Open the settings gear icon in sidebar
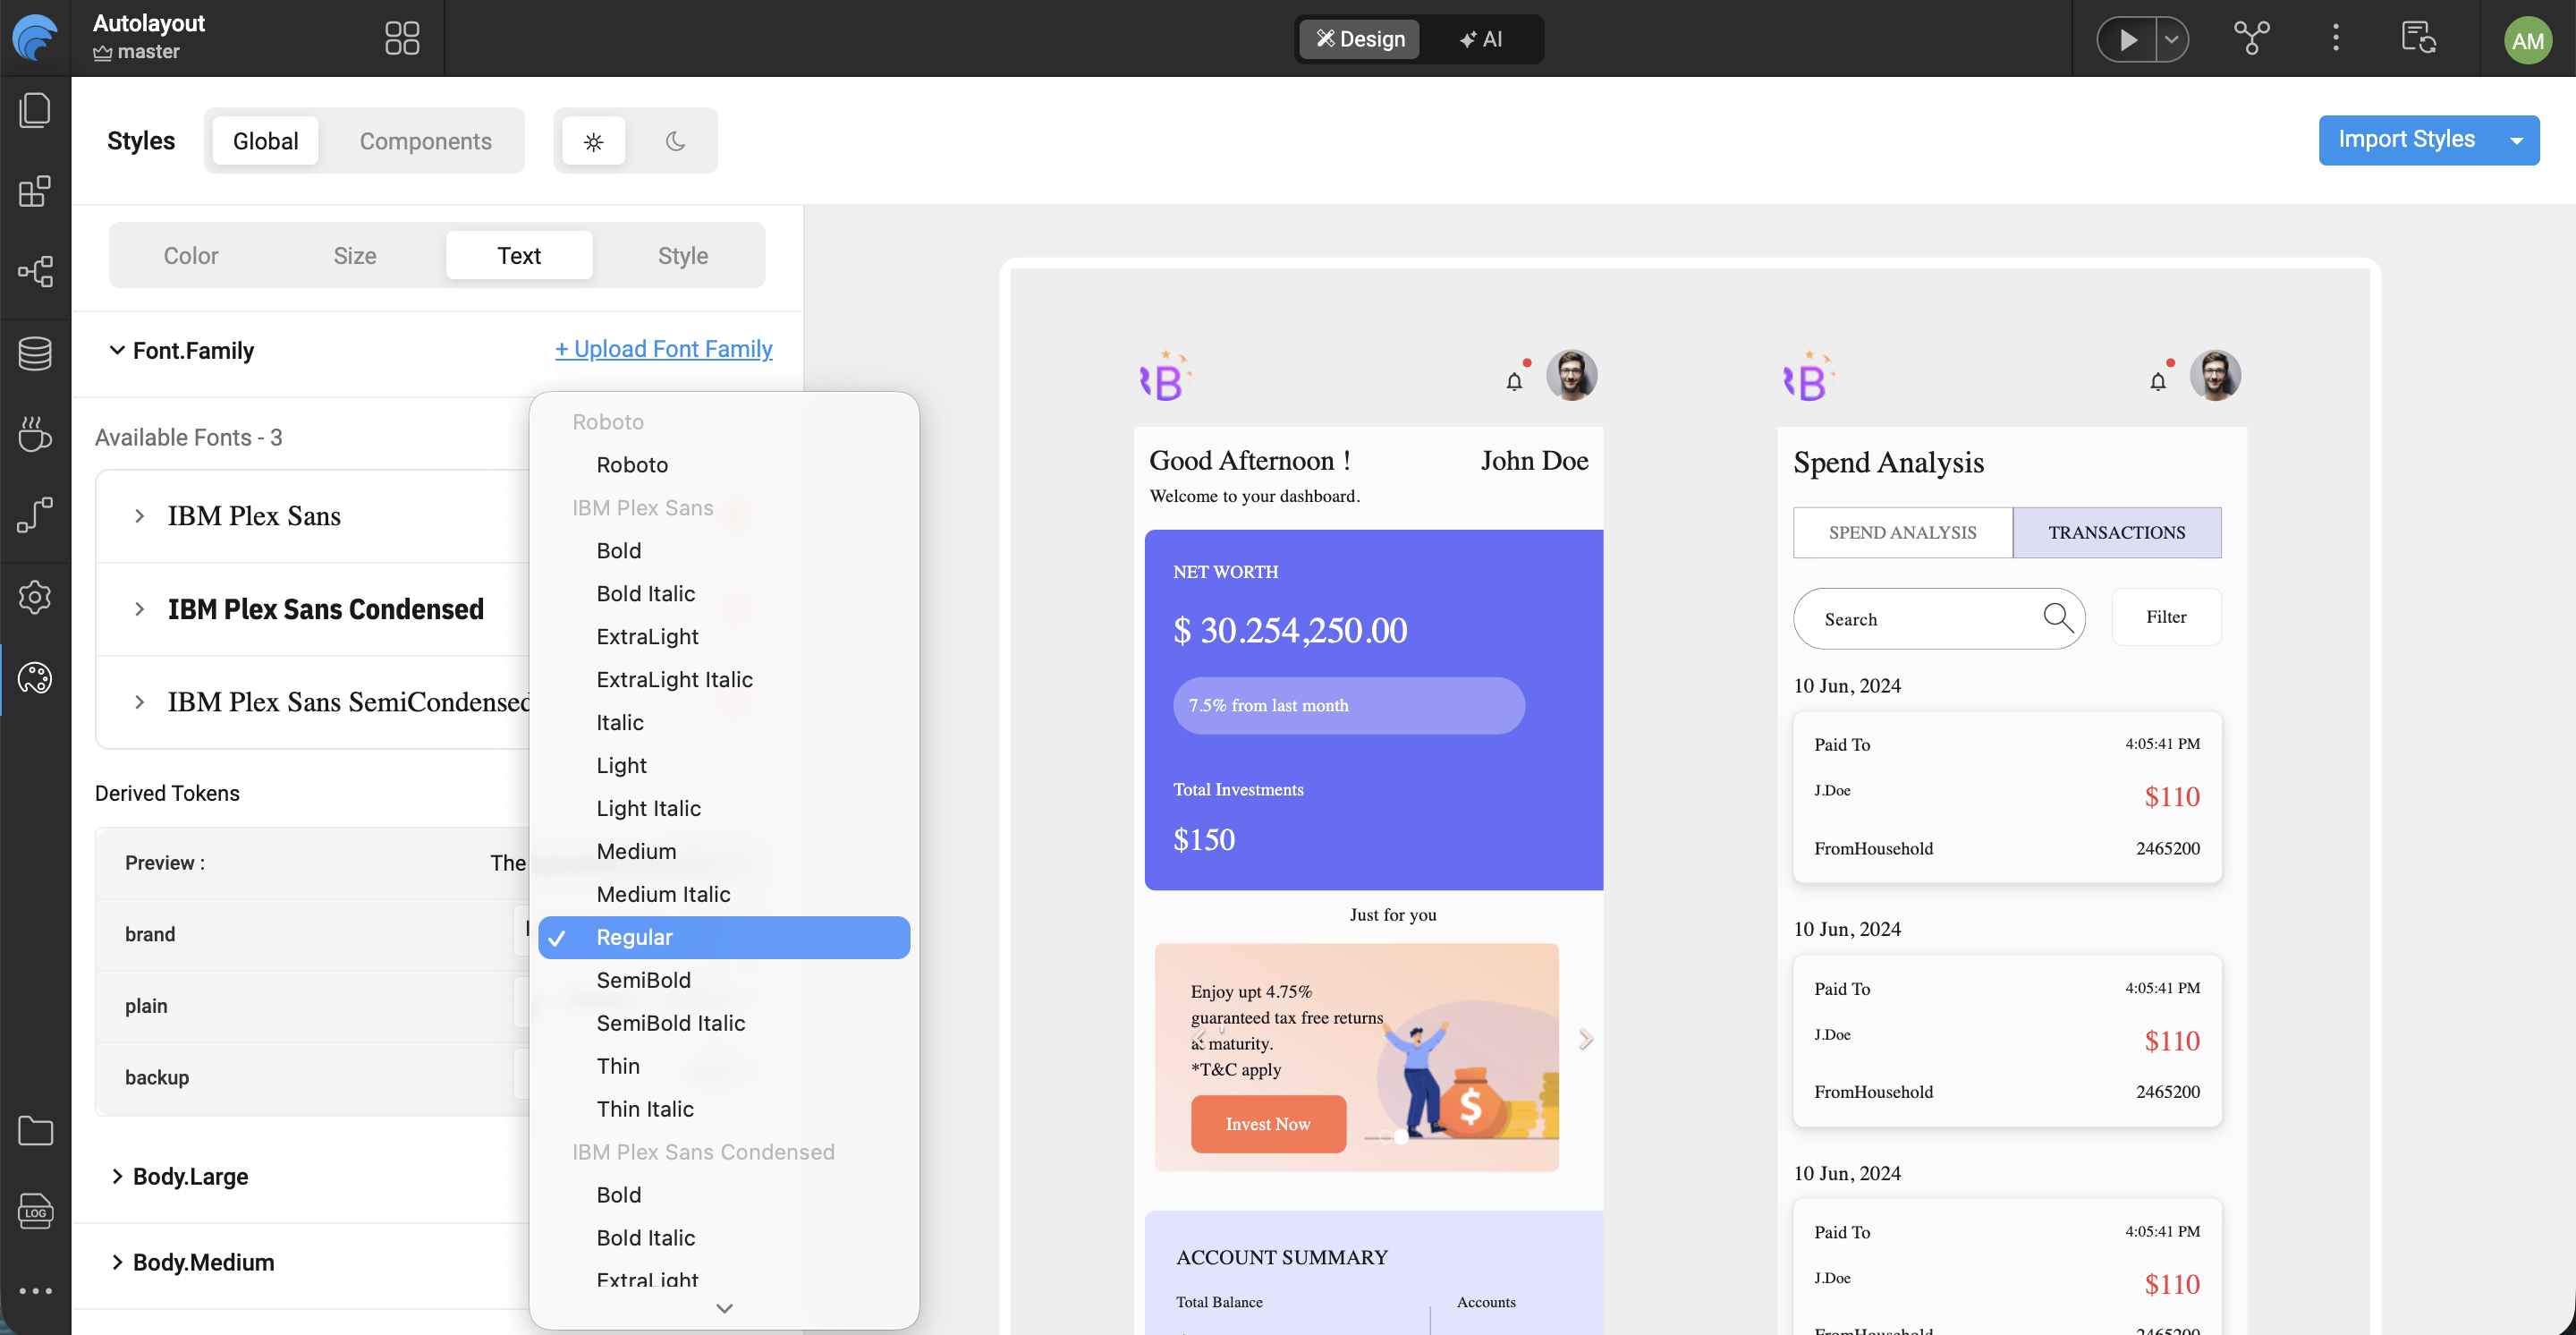Screen dimensions: 2576x1335 point(35,597)
